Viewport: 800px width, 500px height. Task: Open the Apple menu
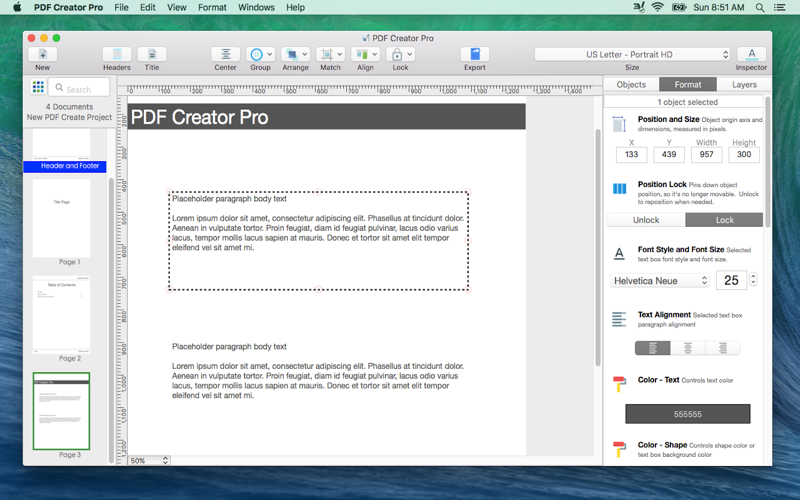[17, 7]
